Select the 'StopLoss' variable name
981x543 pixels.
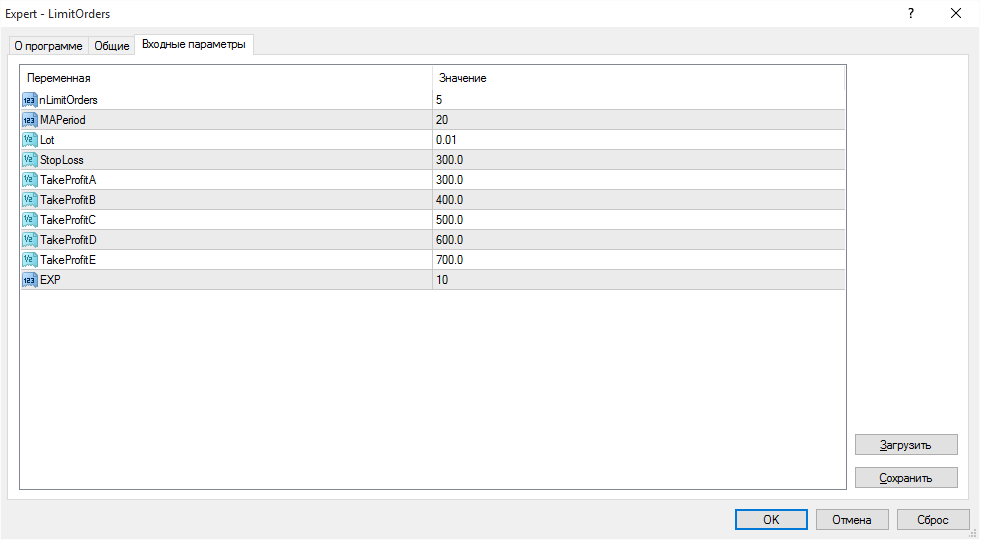pyautogui.click(x=61, y=160)
